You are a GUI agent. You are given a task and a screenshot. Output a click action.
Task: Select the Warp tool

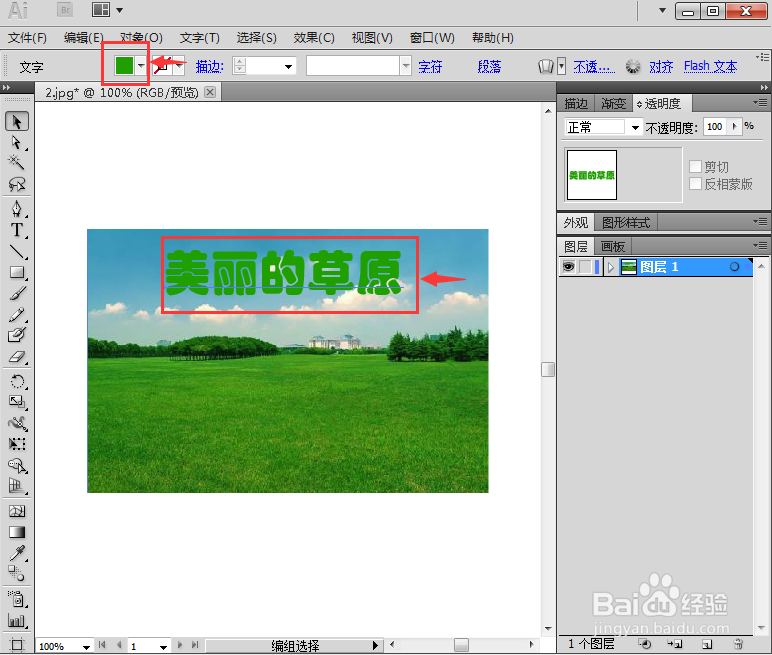17,423
